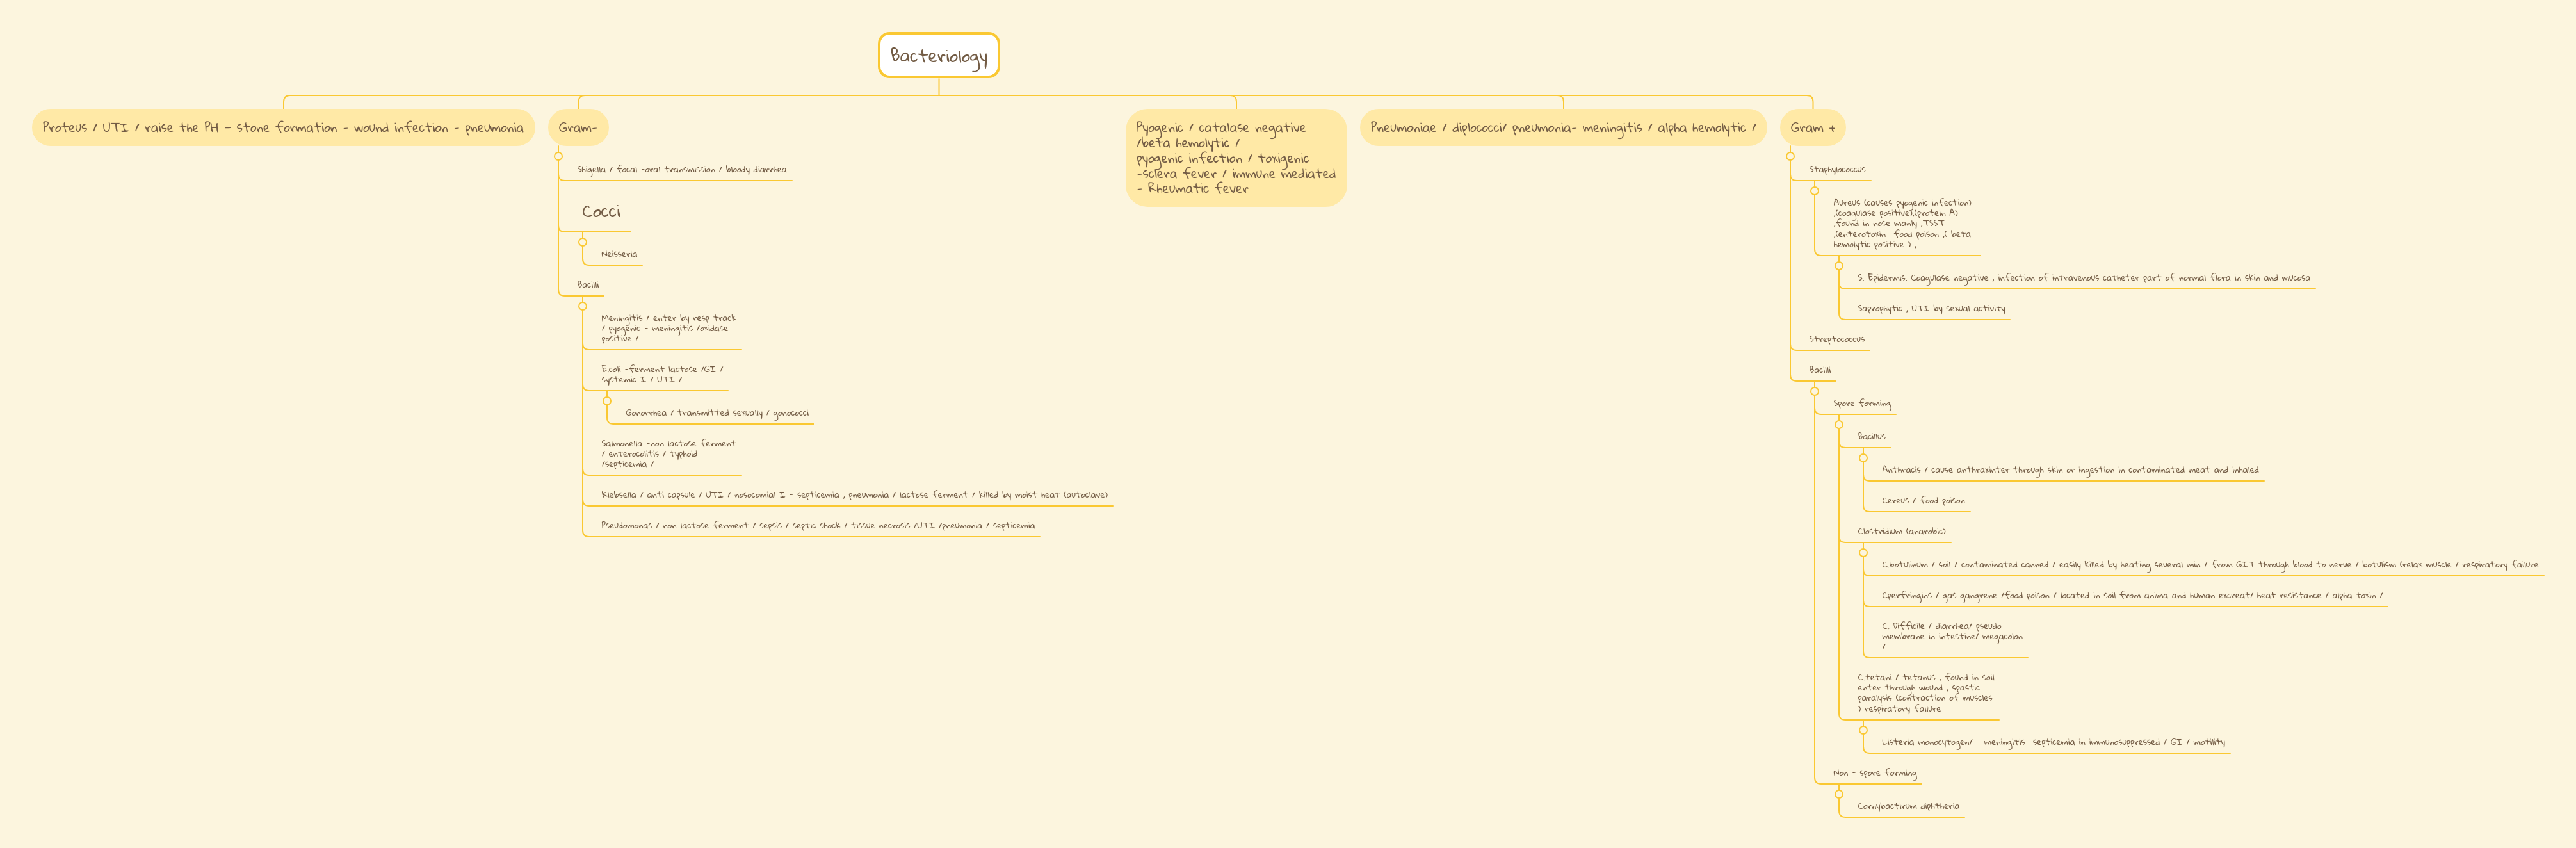The height and width of the screenshot is (848, 2576).
Task: Select the Cocci topic
Action: click(602, 212)
